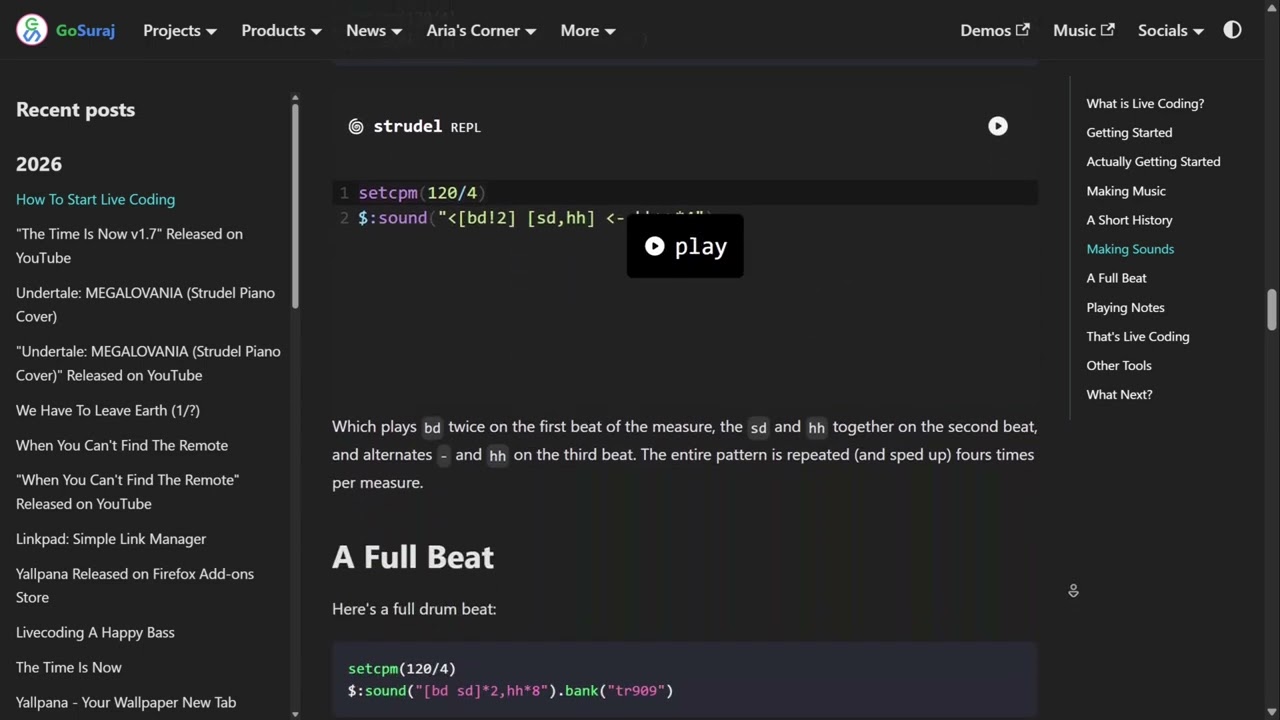
Task: Click the strudel spiral logo icon
Action: tap(356, 127)
